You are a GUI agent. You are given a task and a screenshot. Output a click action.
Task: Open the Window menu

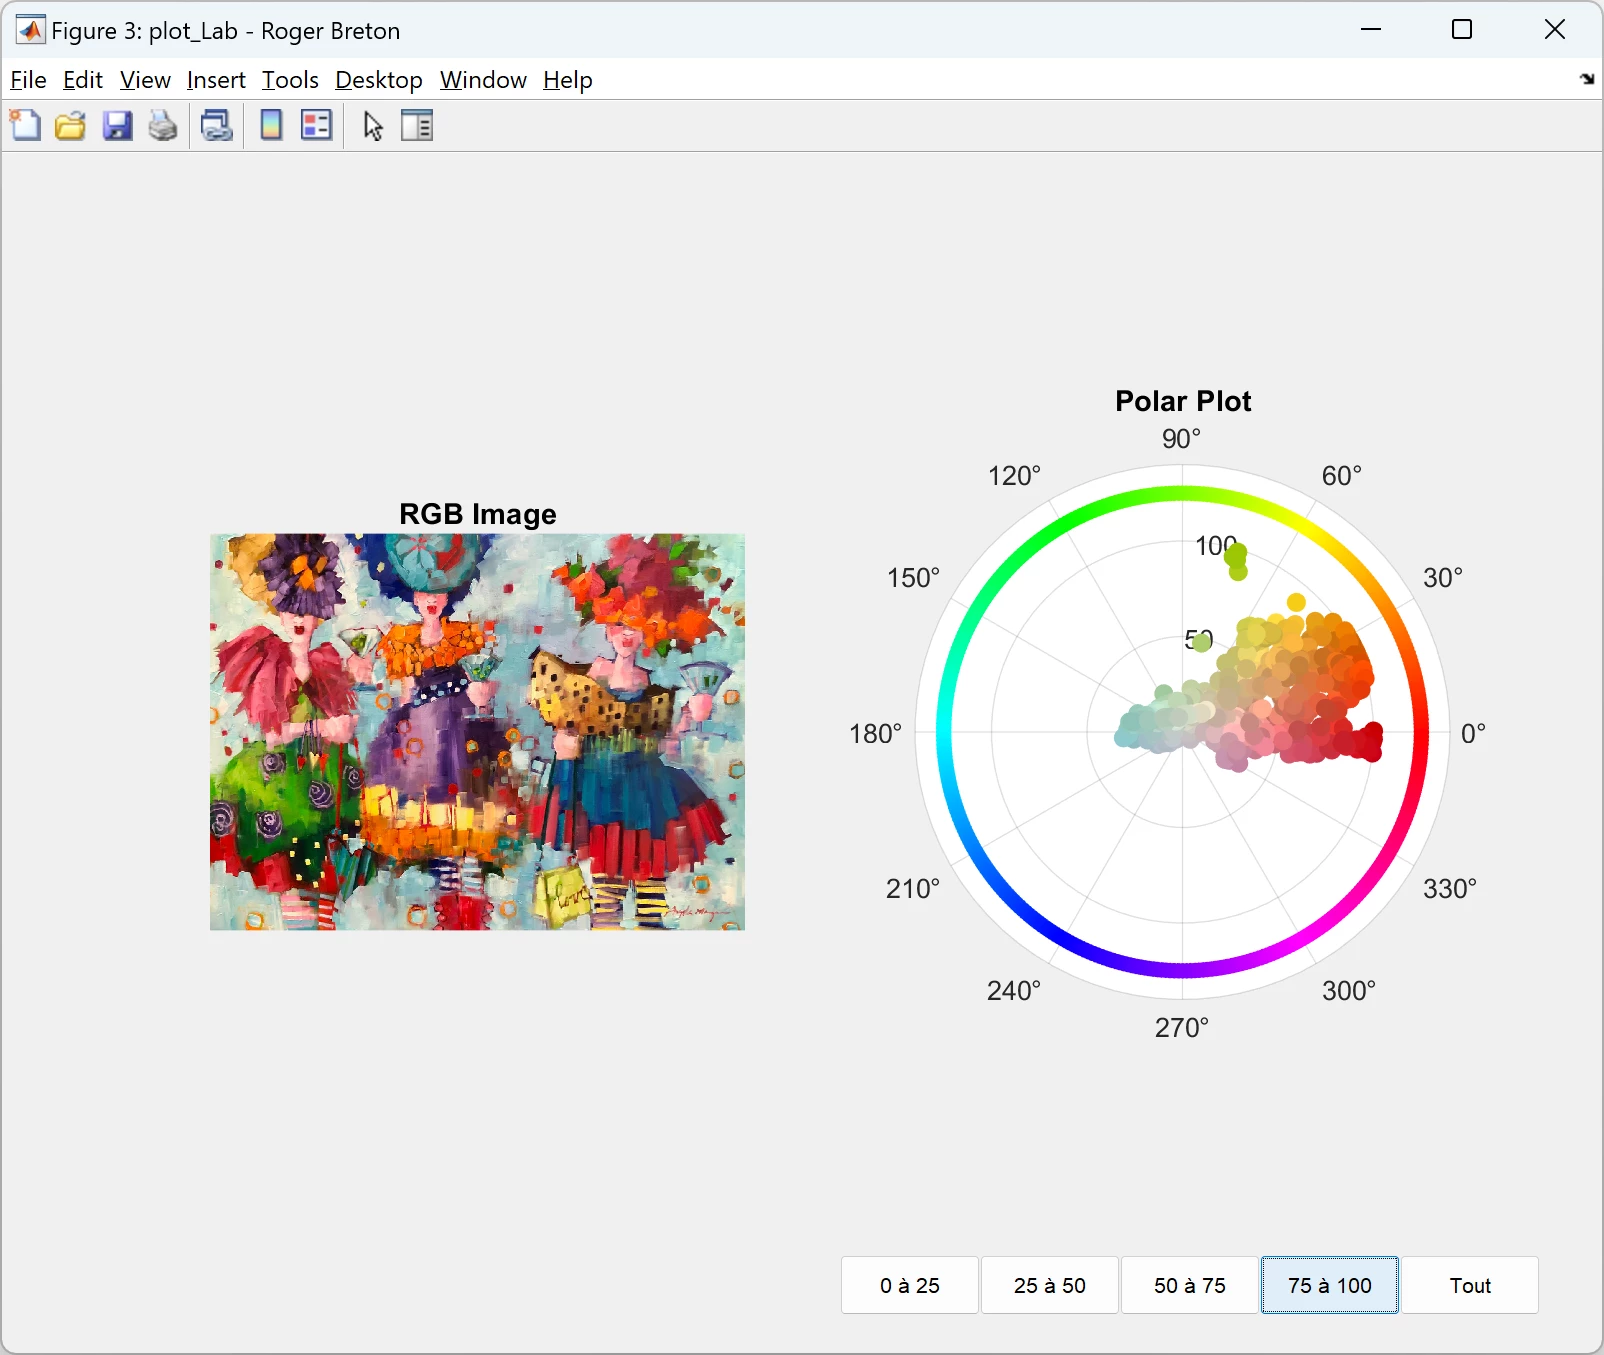pos(483,80)
